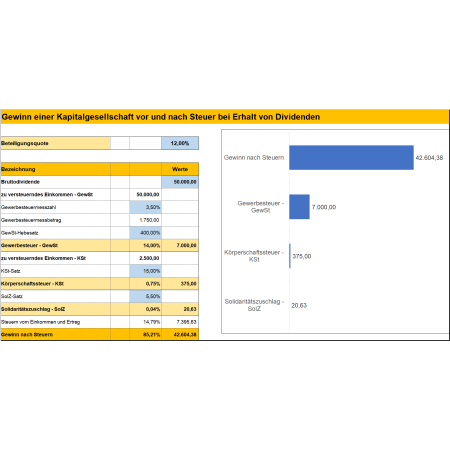Select the Solidaritätszuschlag - SolZ chart axis label
The image size is (450, 450).
[254, 305]
